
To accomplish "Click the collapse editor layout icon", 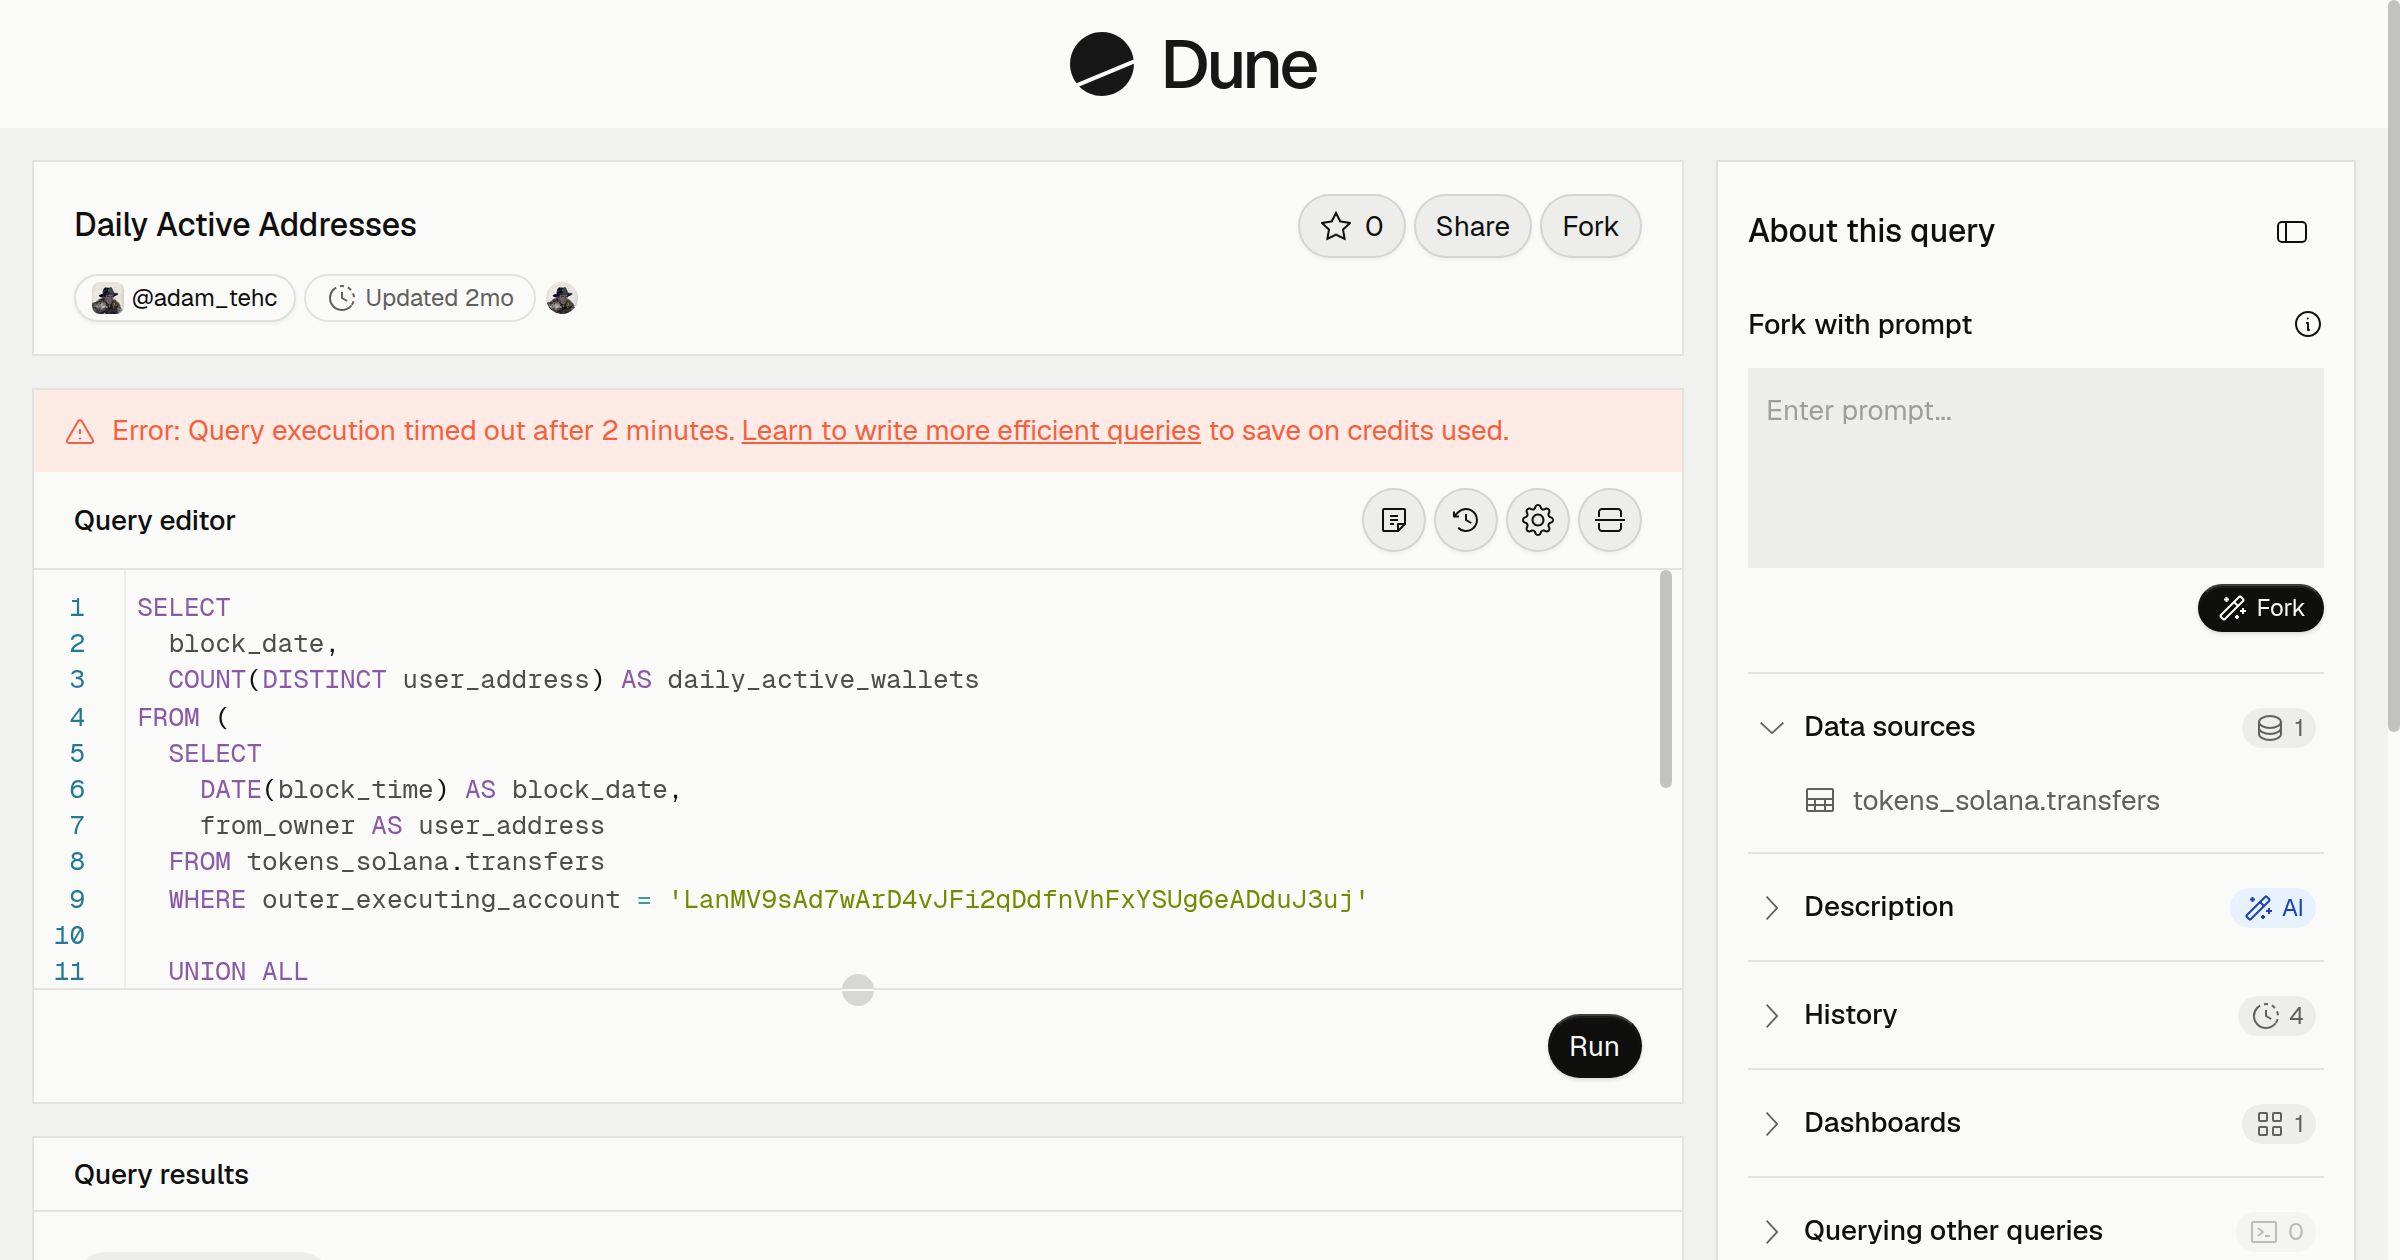I will click(1609, 520).
